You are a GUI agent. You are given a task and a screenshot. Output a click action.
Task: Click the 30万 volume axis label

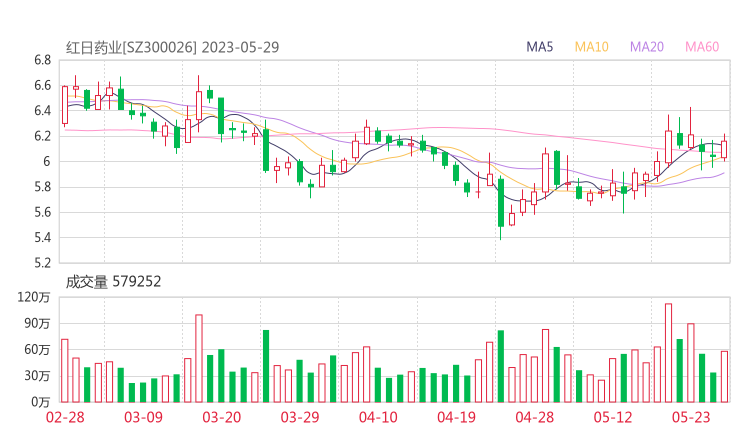coord(37,376)
